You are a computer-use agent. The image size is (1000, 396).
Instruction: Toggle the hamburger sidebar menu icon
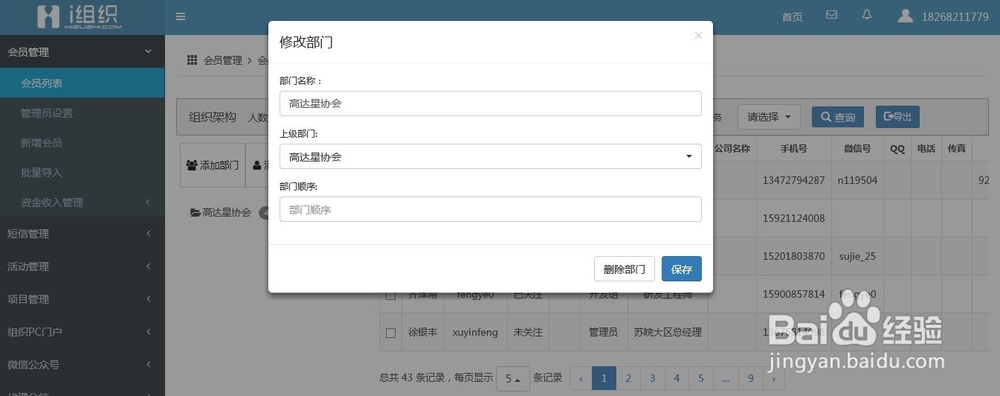pyautogui.click(x=180, y=17)
